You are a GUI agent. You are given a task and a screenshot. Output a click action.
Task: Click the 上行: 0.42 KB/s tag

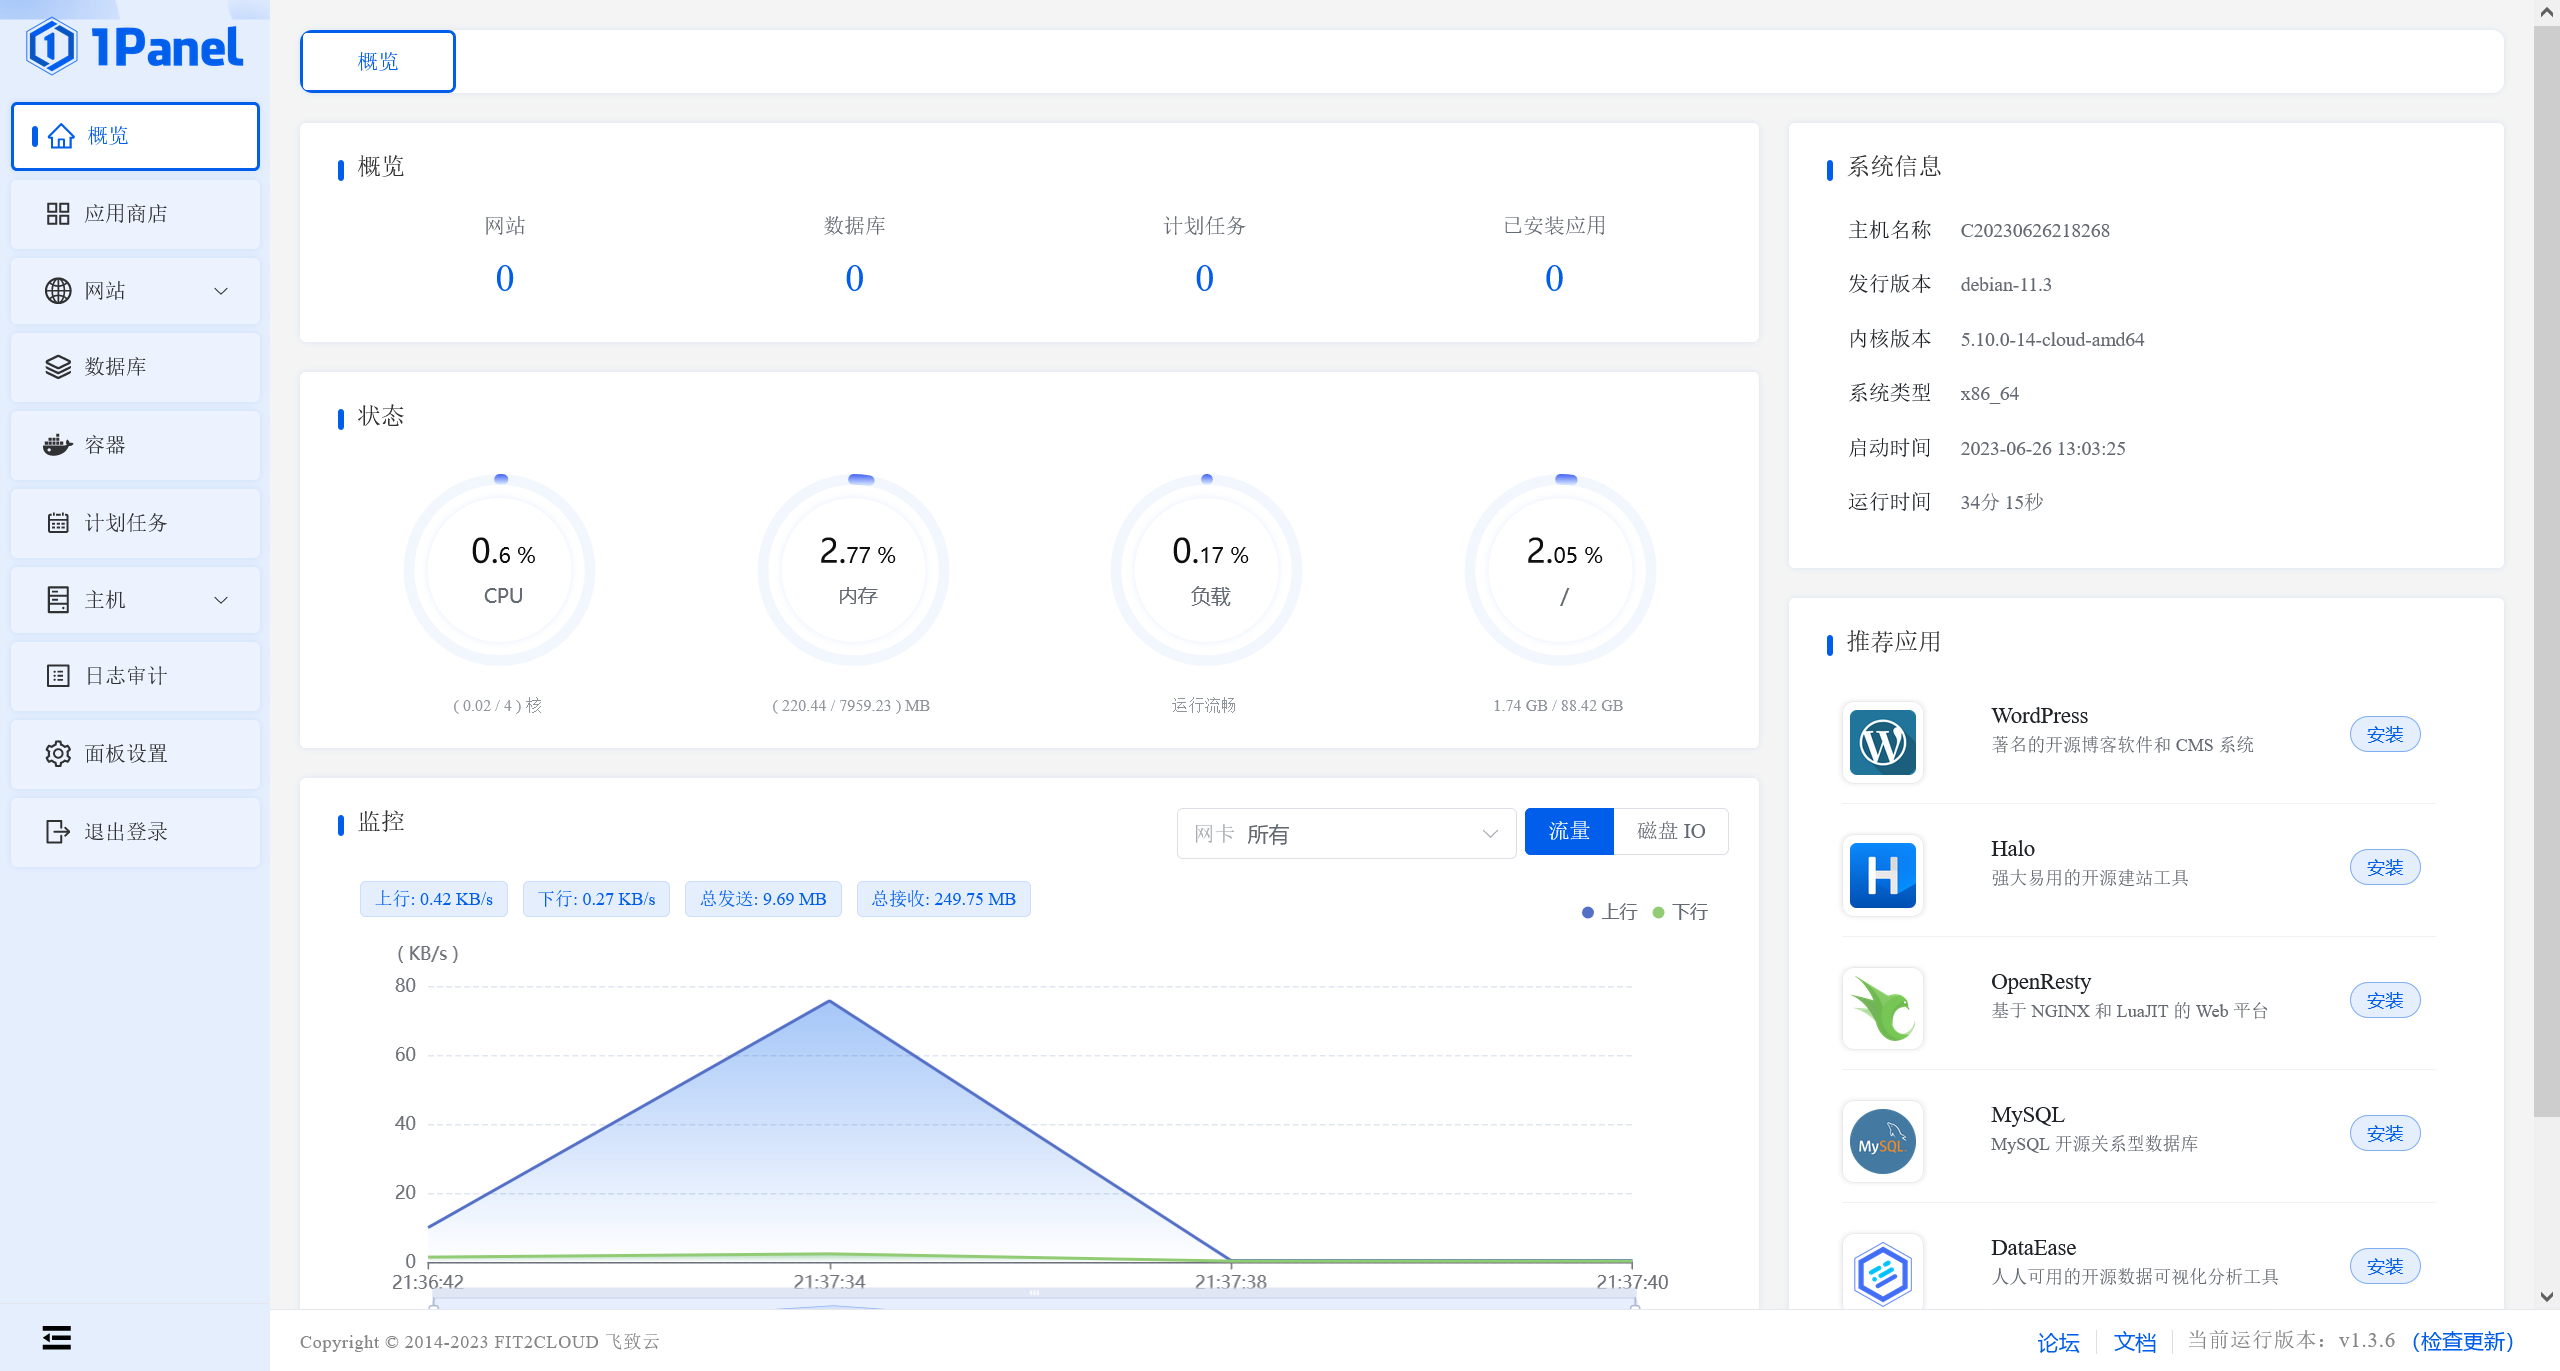pyautogui.click(x=434, y=899)
